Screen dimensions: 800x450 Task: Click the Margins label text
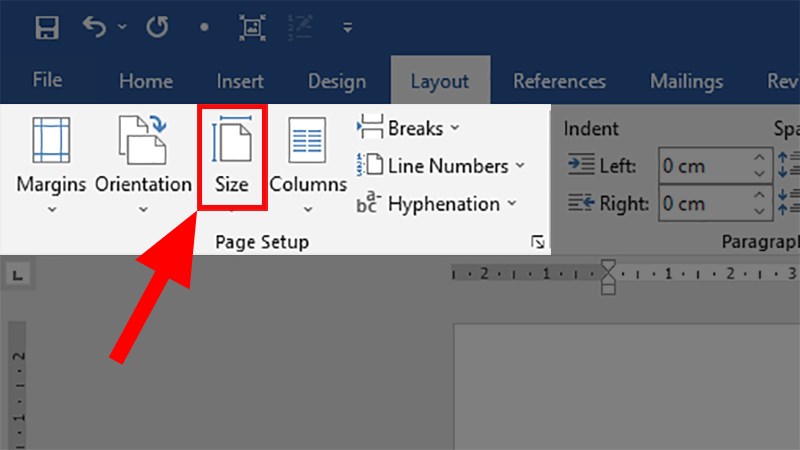[52, 185]
